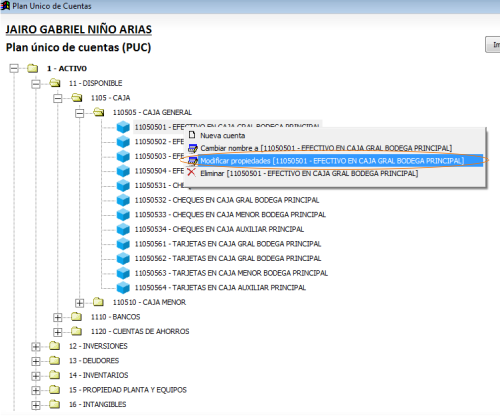Expand the 12 - INVERSIONES node
500x416 pixels.
point(36,347)
